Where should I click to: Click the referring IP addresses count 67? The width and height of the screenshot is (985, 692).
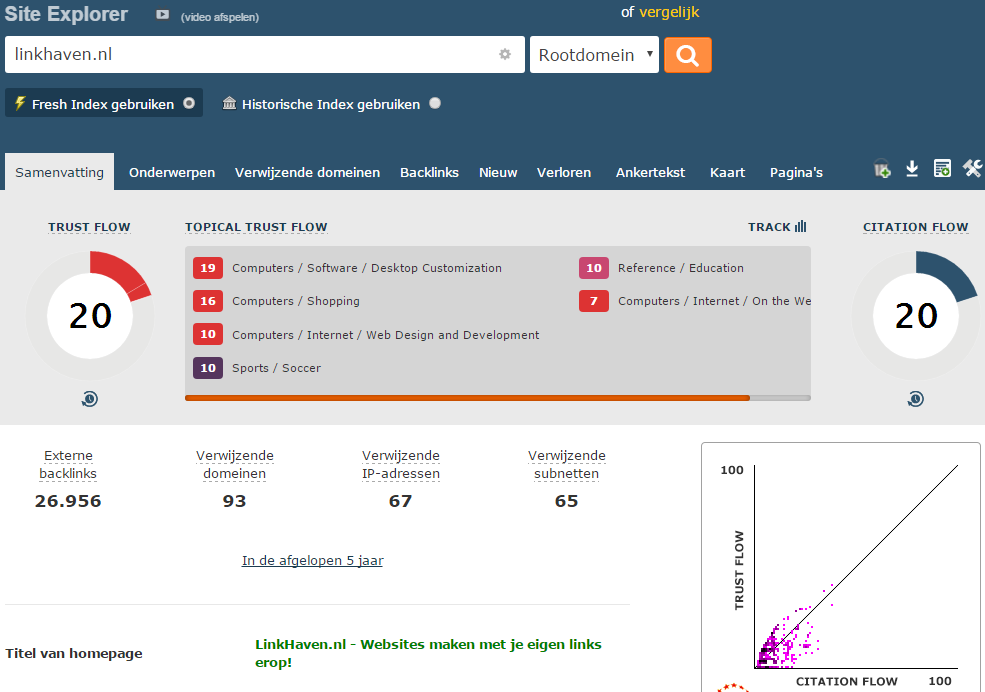(400, 501)
